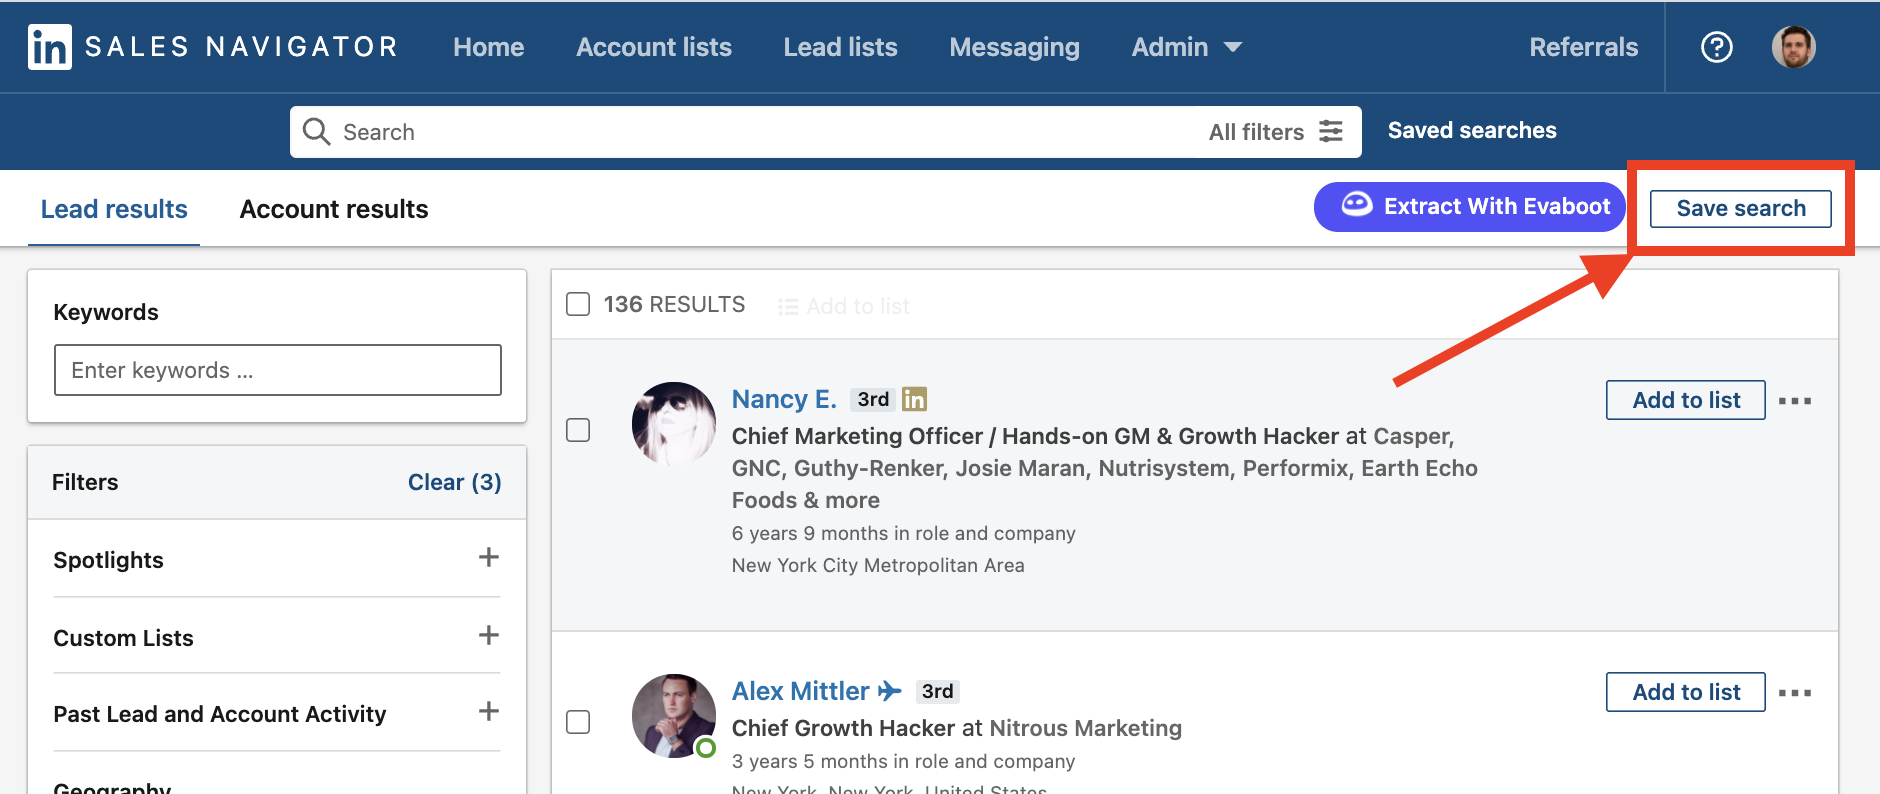The width and height of the screenshot is (1880, 794).
Task: Click the 3rd degree badge beside Alex Mittler
Action: (x=938, y=691)
